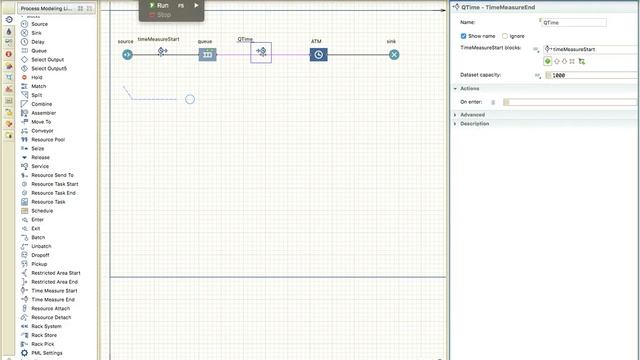Select Restricted Area End in the palette
Viewport: 640px width, 360px height.
coord(49,282)
